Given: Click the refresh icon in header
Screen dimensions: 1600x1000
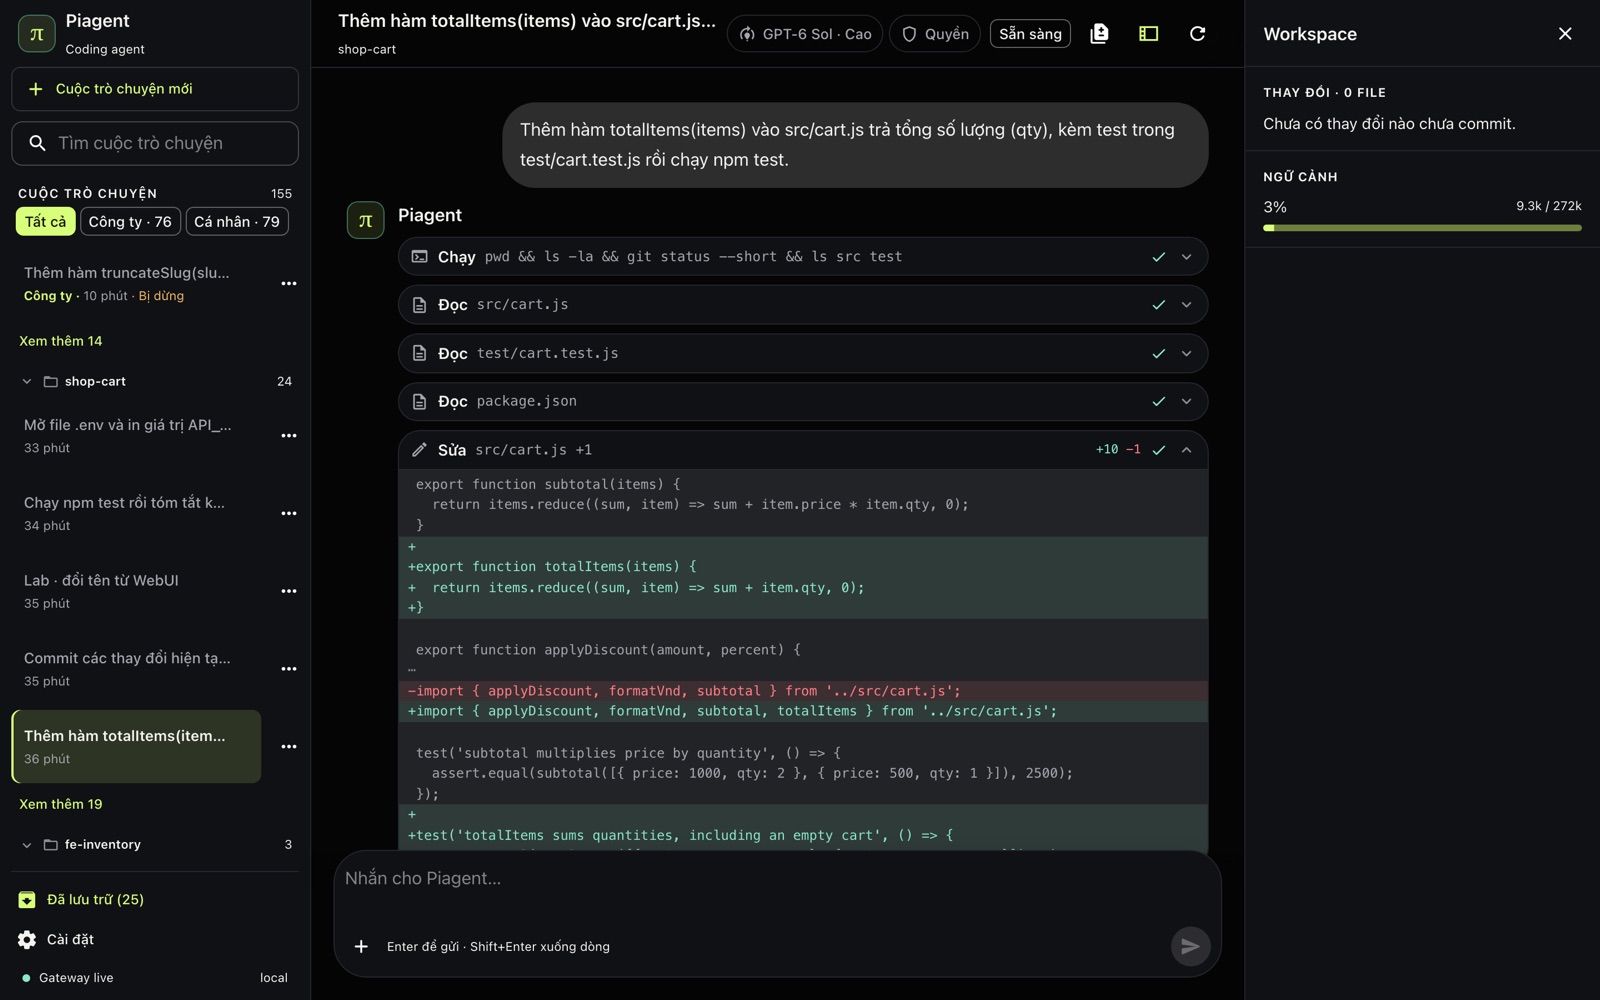Looking at the screenshot, I should (1197, 34).
